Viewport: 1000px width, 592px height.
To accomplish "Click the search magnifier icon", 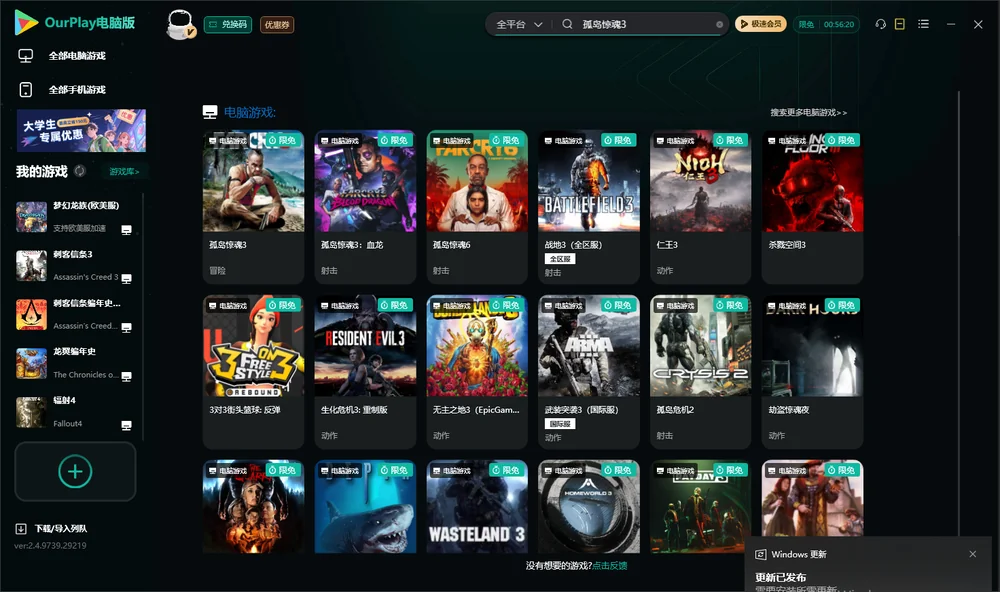I will pos(567,24).
